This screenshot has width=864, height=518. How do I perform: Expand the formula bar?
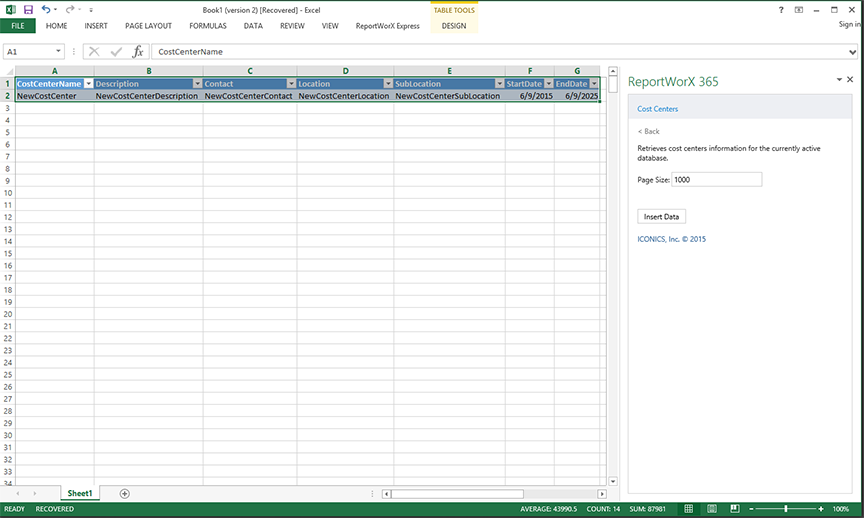854,51
